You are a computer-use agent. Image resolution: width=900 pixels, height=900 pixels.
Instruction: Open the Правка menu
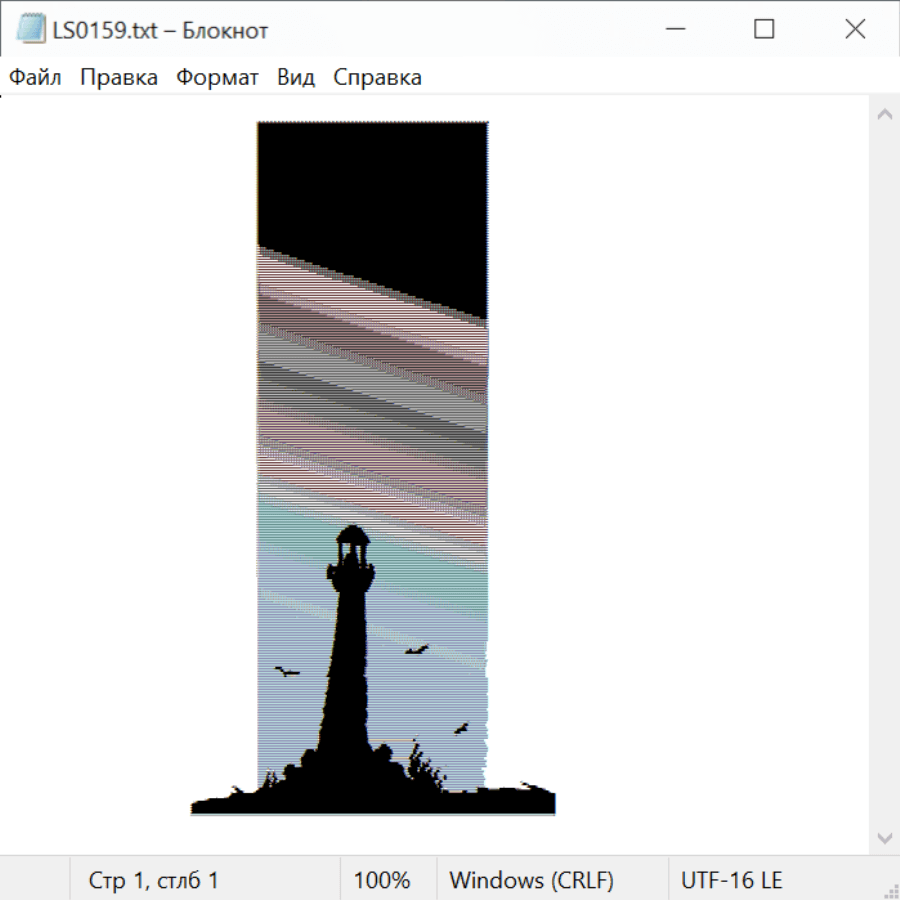click(x=118, y=78)
